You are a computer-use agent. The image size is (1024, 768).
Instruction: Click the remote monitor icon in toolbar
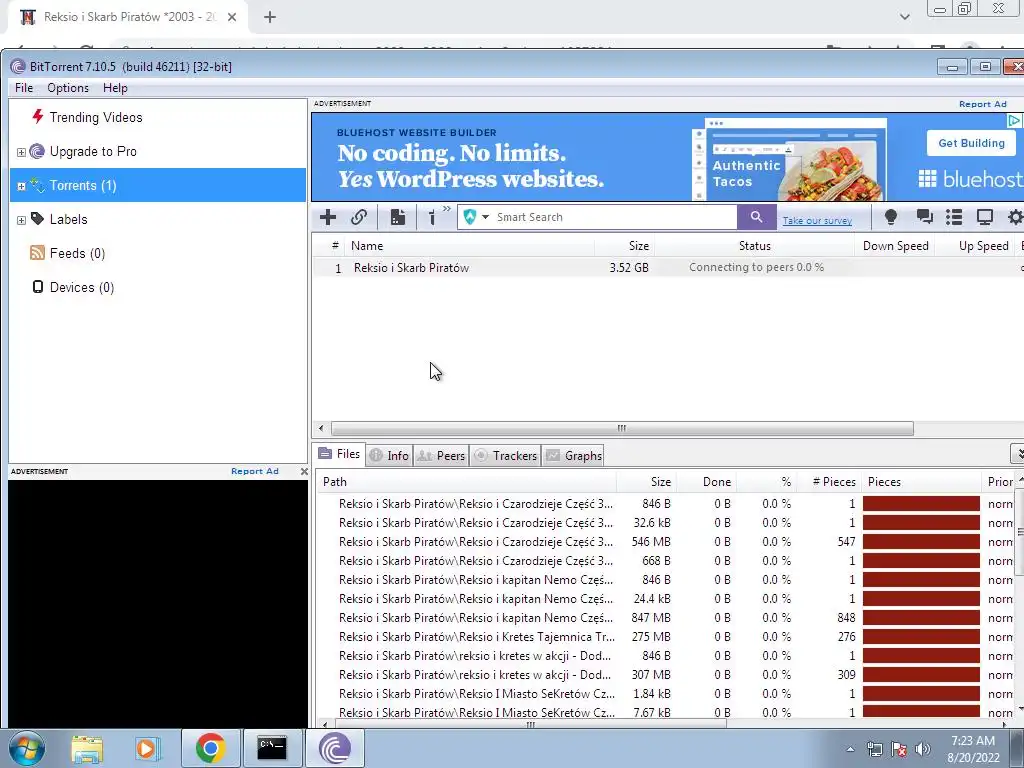(x=984, y=217)
